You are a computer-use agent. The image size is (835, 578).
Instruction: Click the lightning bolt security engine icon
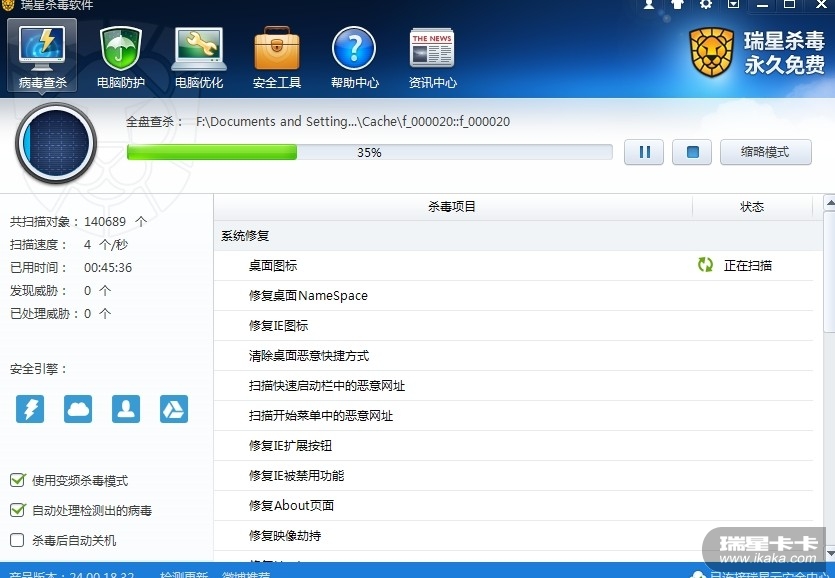[x=30, y=409]
